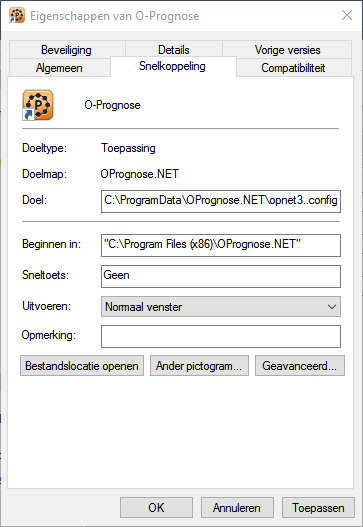The width and height of the screenshot is (363, 527).
Task: Select the Snelkoppeling tab
Action: pyautogui.click(x=173, y=66)
